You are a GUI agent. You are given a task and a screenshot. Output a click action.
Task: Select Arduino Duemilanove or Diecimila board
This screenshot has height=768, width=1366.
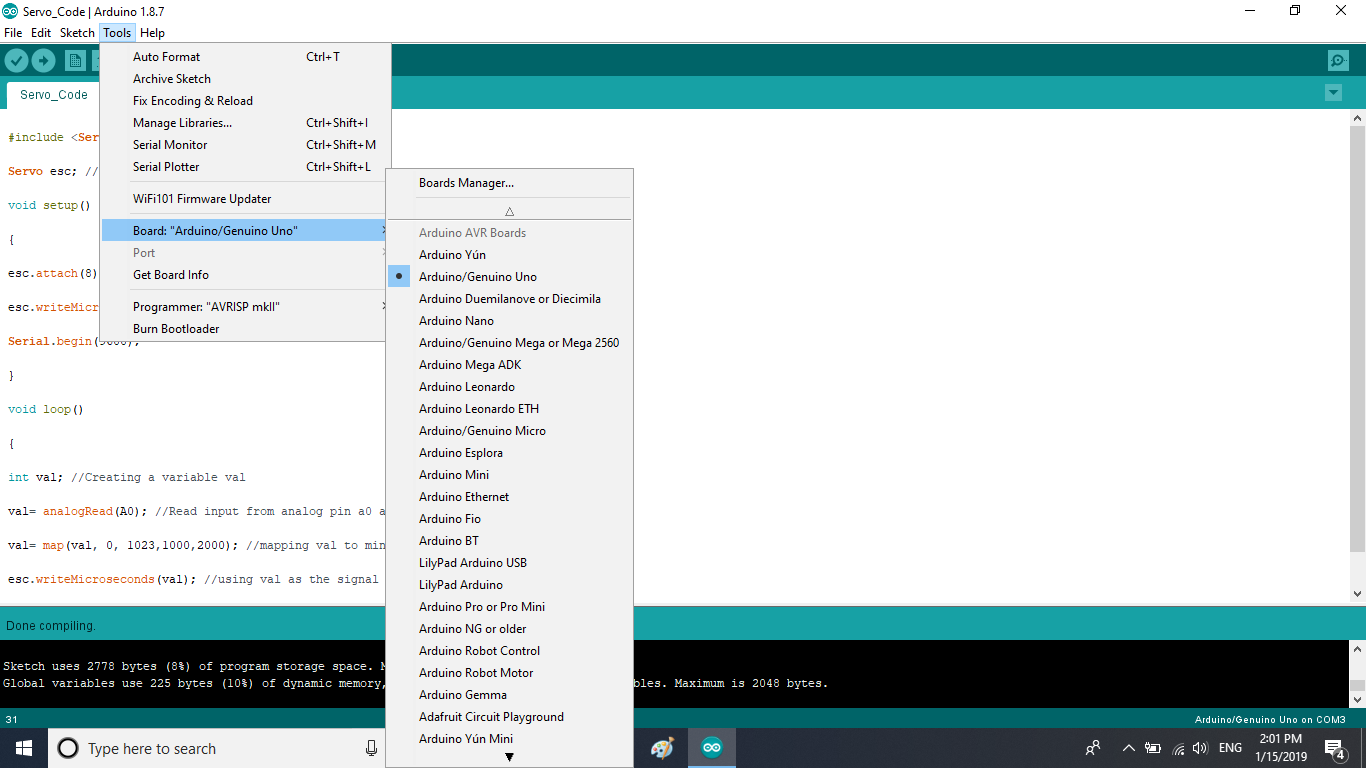(509, 299)
